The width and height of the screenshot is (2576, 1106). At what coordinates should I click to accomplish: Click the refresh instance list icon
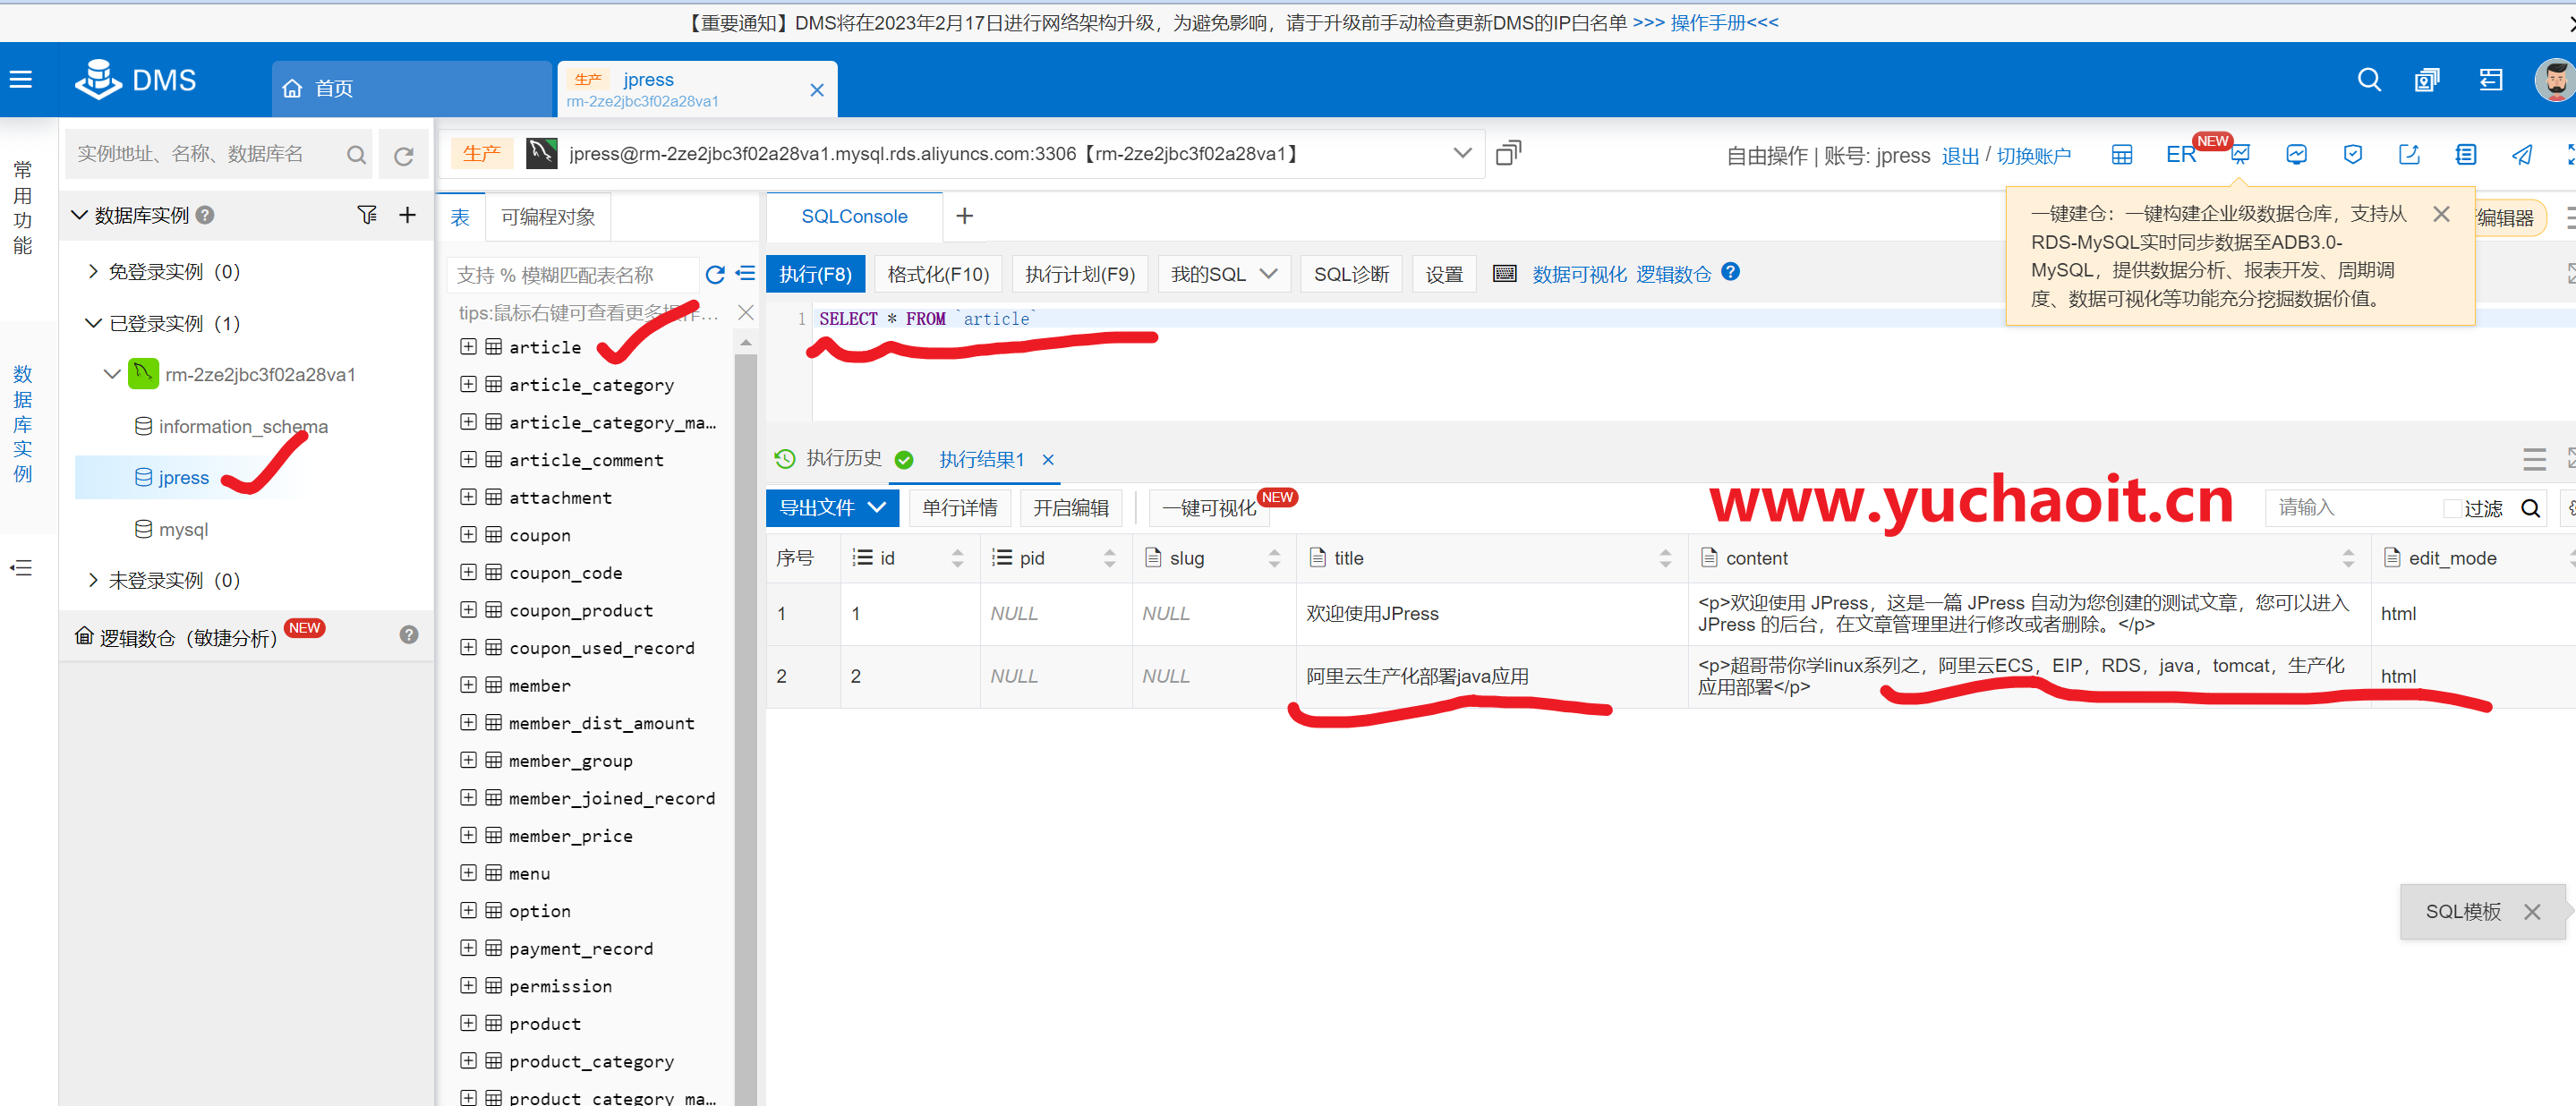[403, 155]
